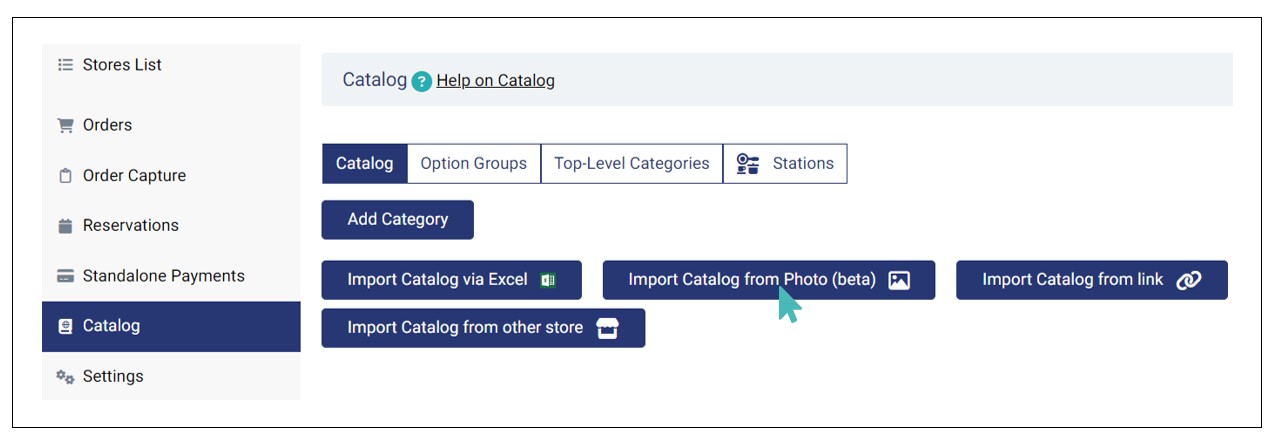Click the Stores List icon in sidebar
1276x442 pixels.
(66, 65)
